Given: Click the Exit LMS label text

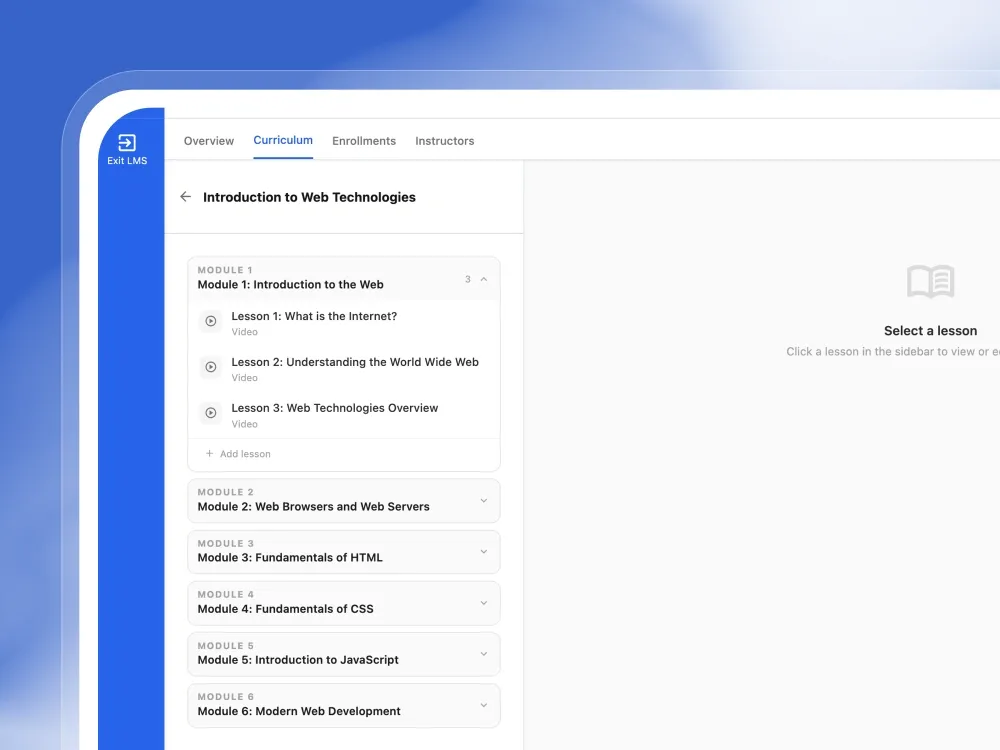Looking at the screenshot, I should (x=127, y=161).
